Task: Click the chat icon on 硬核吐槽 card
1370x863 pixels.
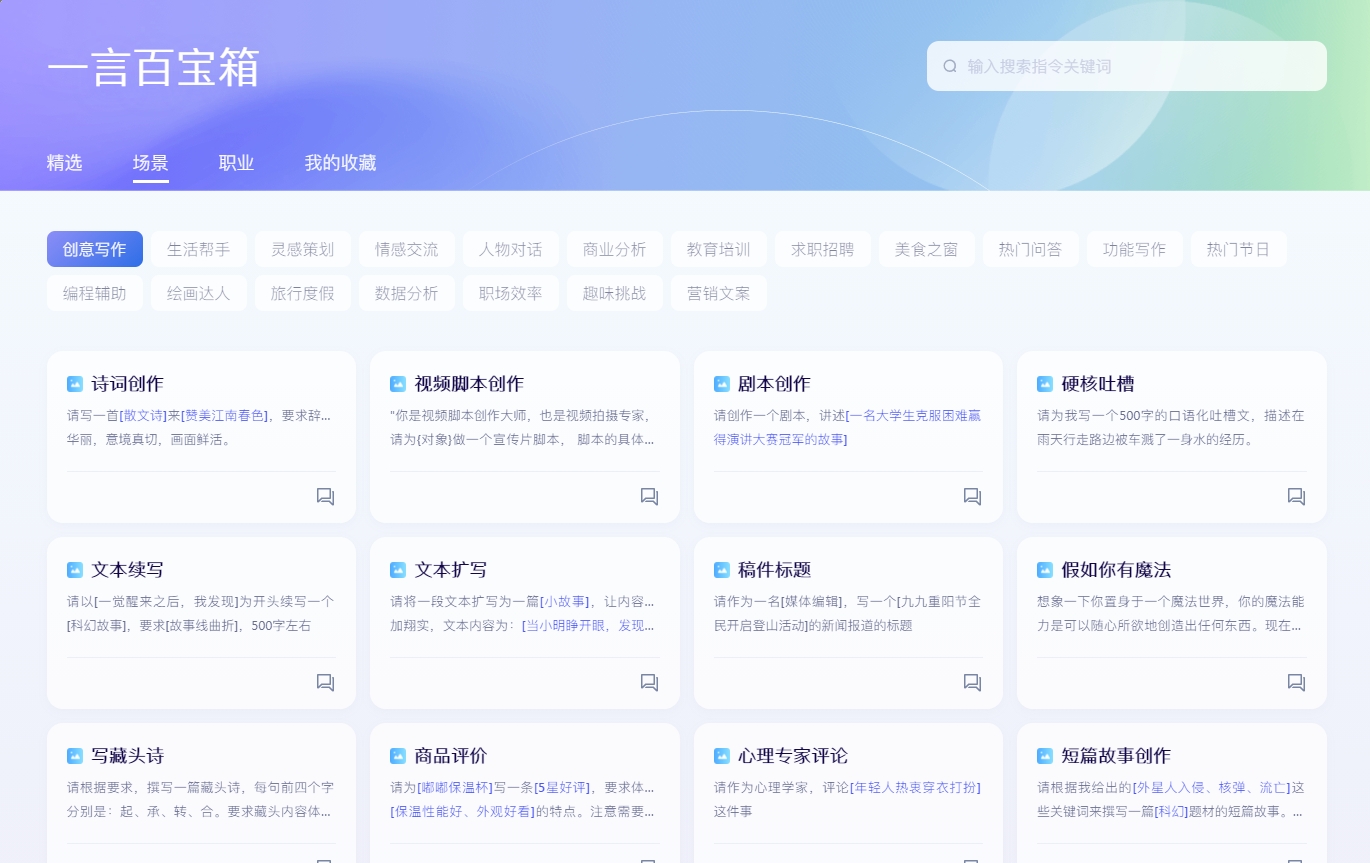Action: pos(1296,496)
